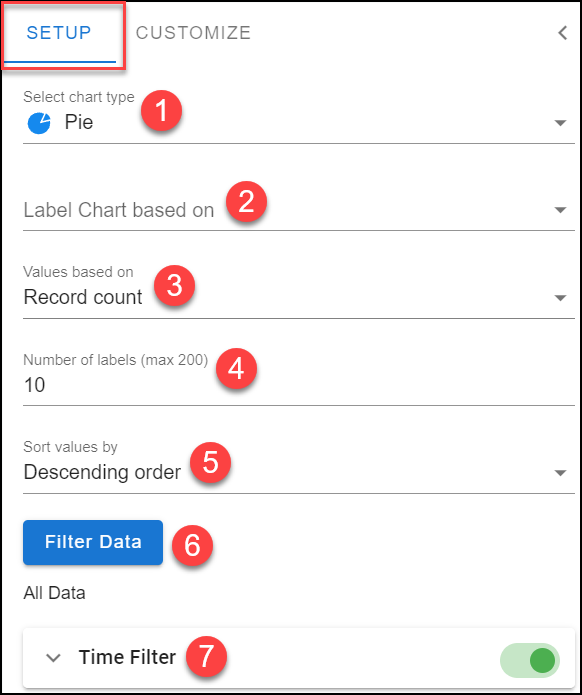Click the blue Pie chart icon
The image size is (582, 695).
tap(39, 123)
